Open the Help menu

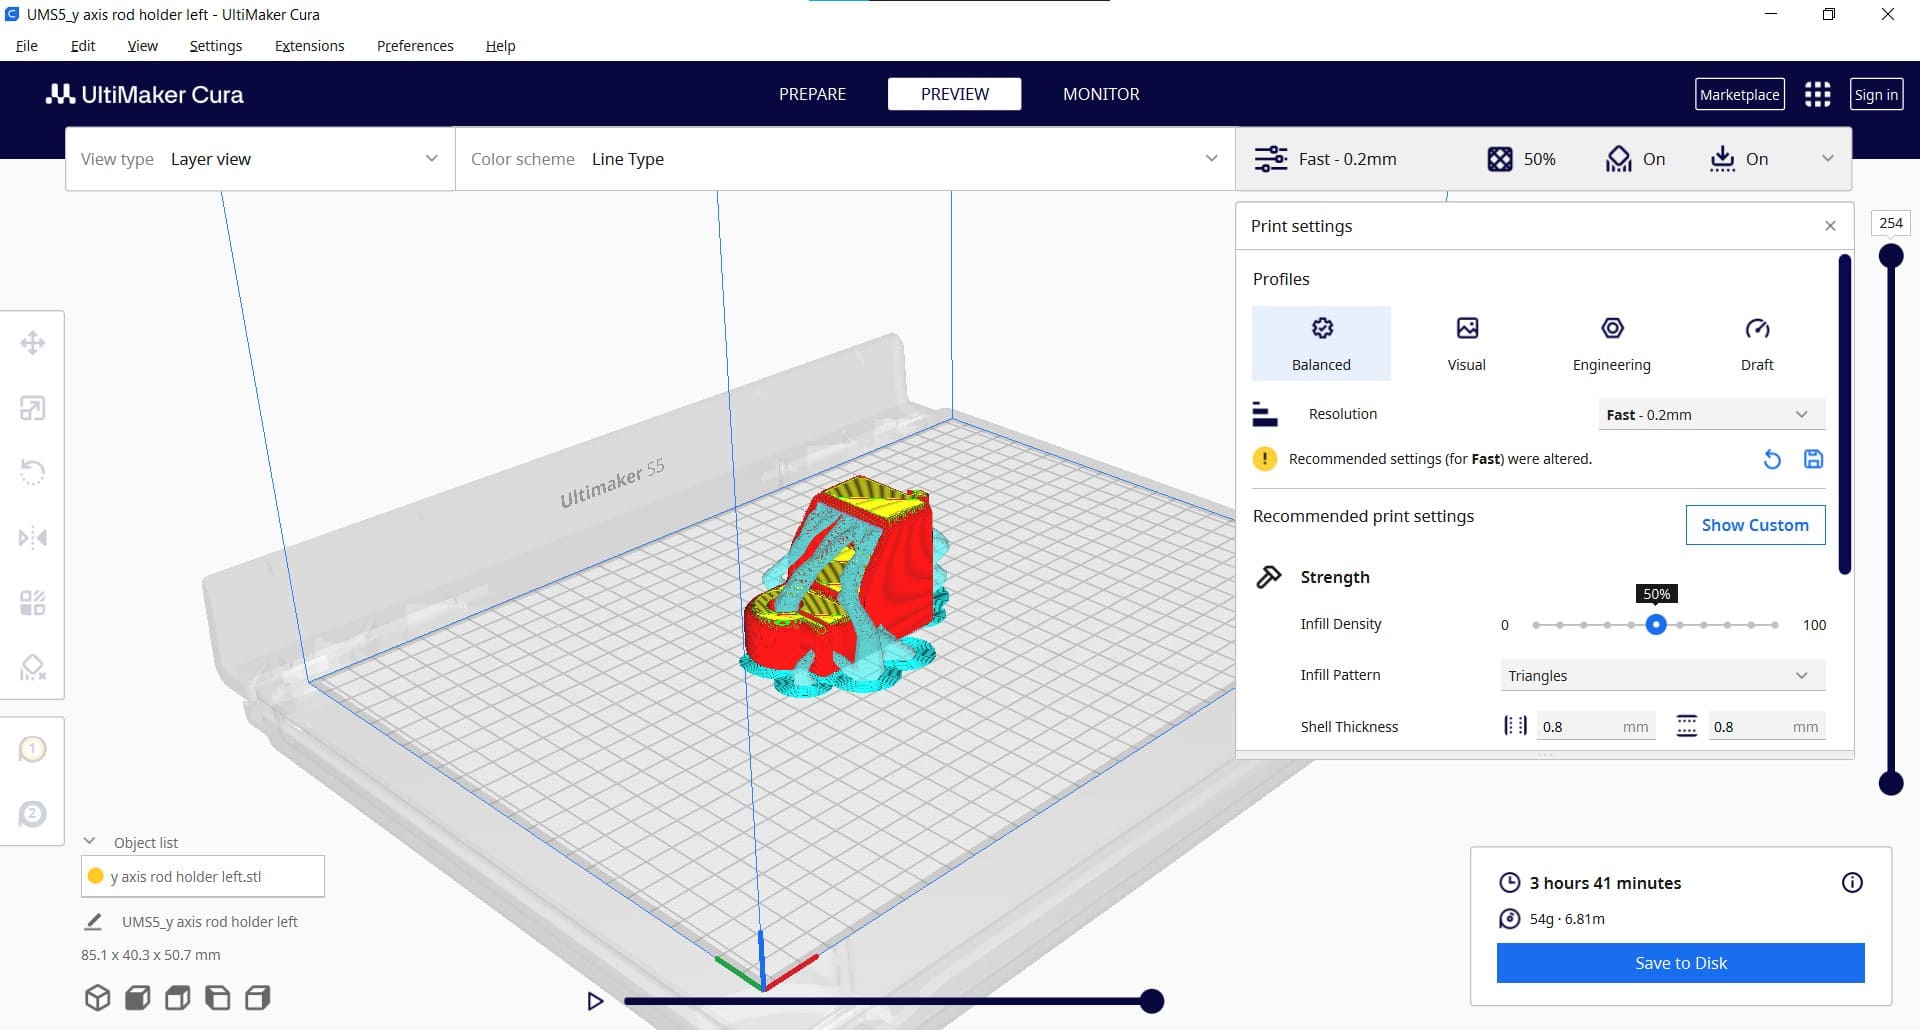pyautogui.click(x=500, y=46)
